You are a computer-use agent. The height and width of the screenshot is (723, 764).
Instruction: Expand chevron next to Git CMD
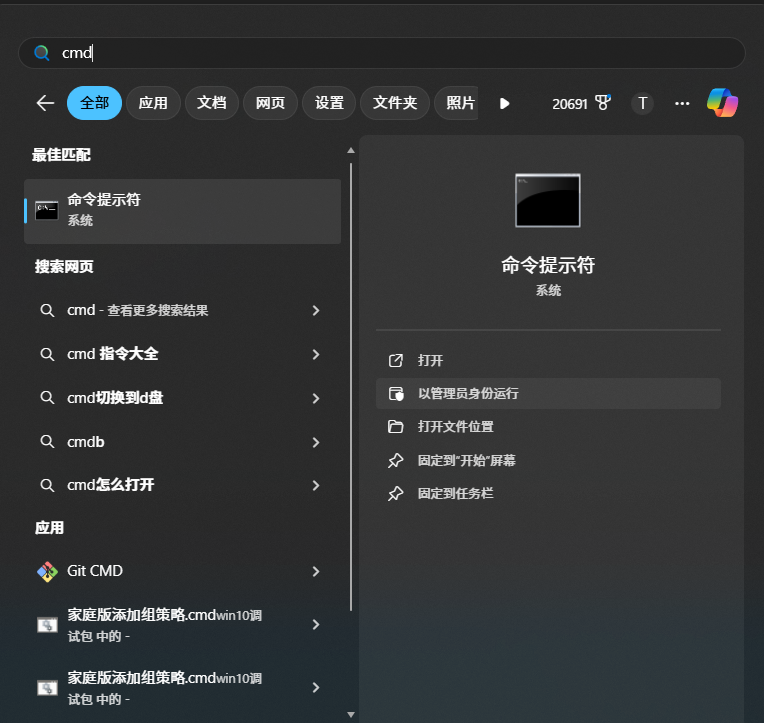[316, 571]
